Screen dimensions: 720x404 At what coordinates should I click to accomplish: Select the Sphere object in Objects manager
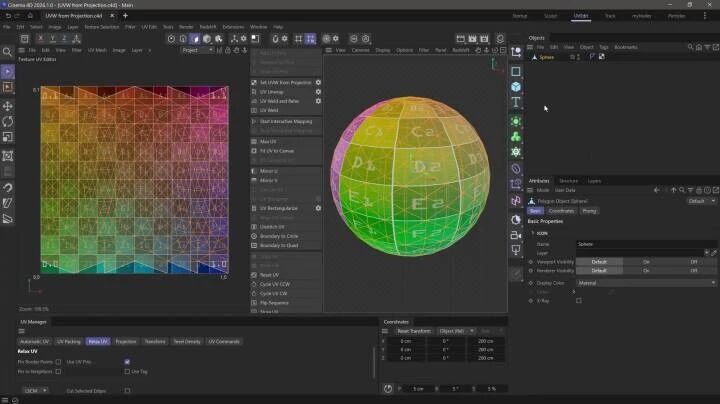click(x=548, y=57)
